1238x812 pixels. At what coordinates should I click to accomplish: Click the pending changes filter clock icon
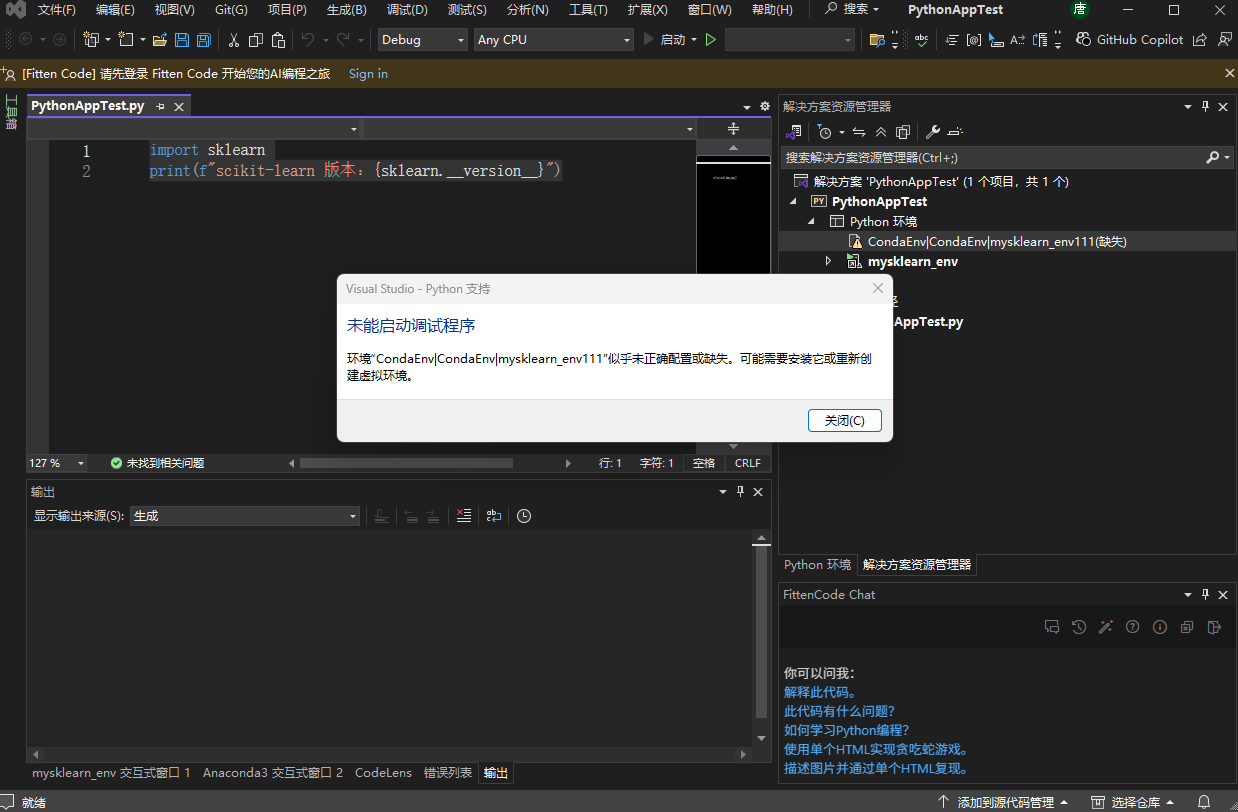[824, 132]
